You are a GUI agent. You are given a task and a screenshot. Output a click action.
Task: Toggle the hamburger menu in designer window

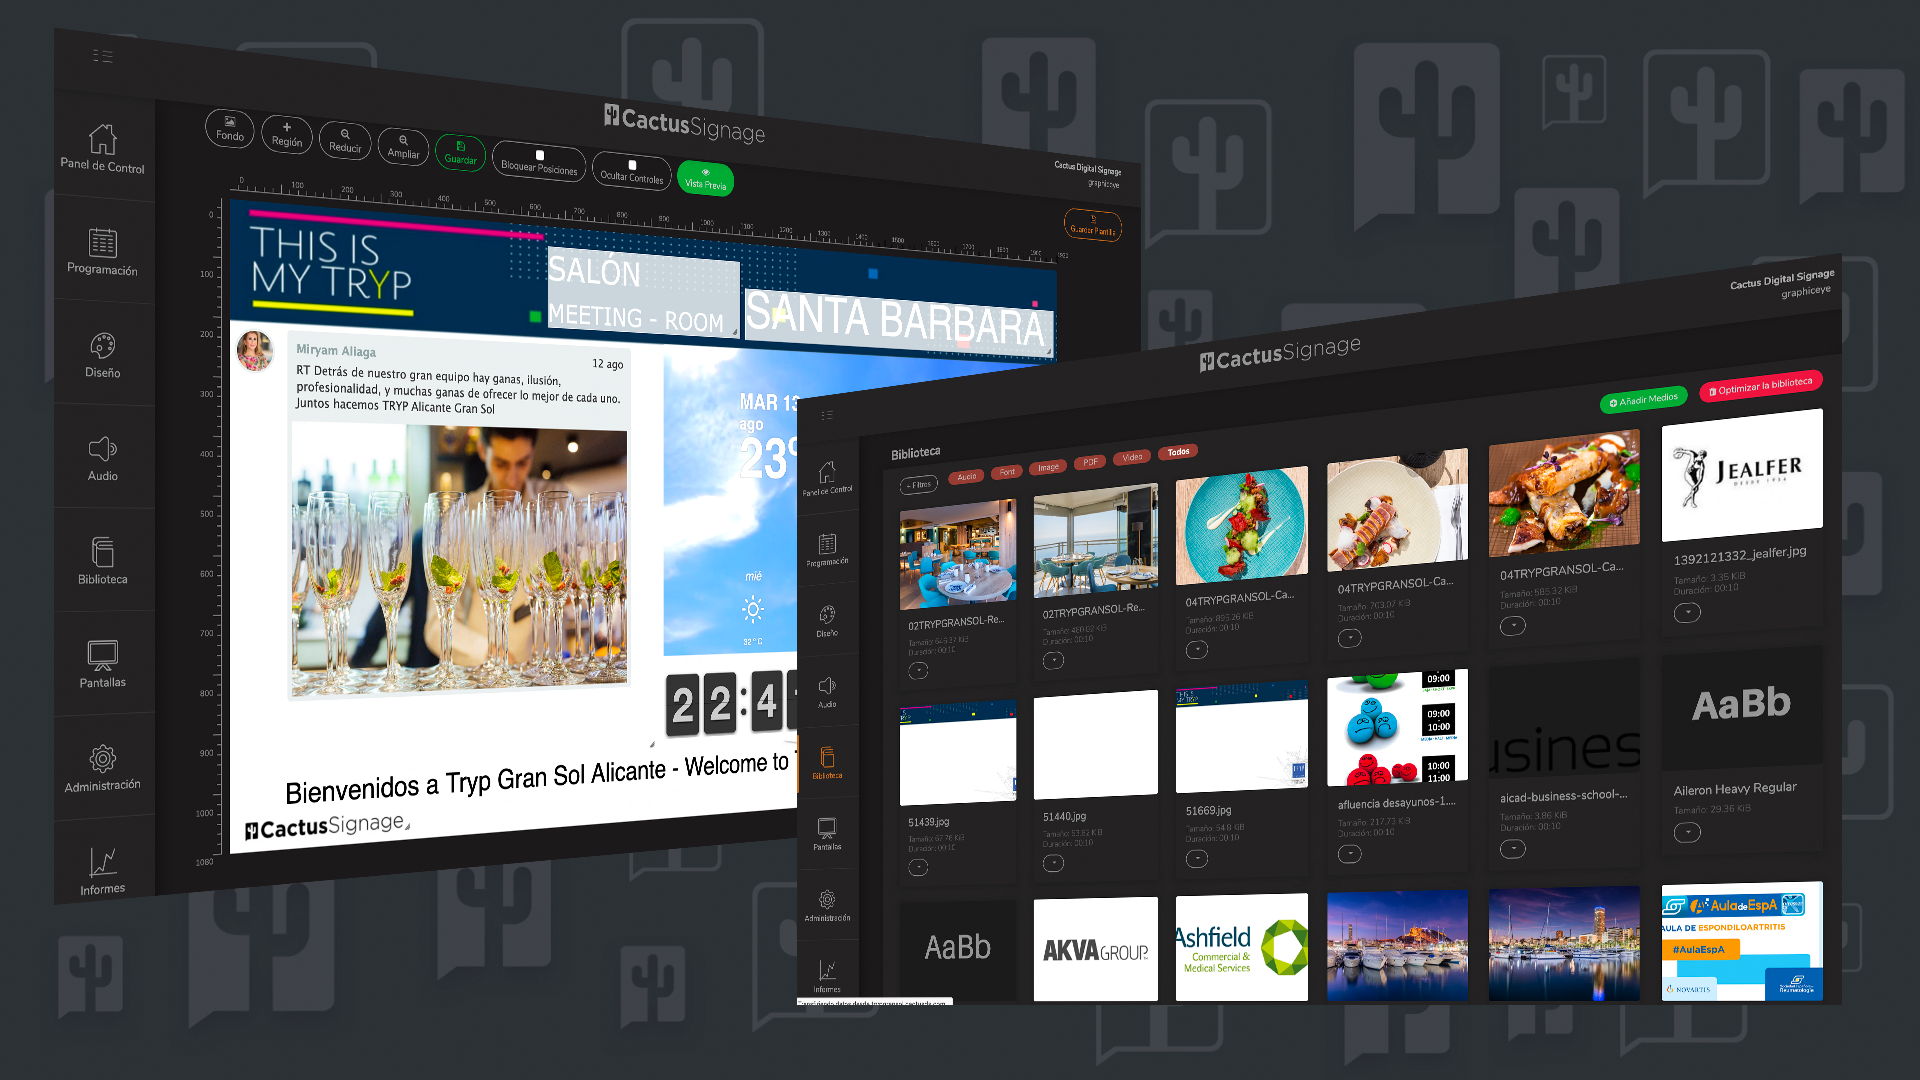click(x=102, y=56)
